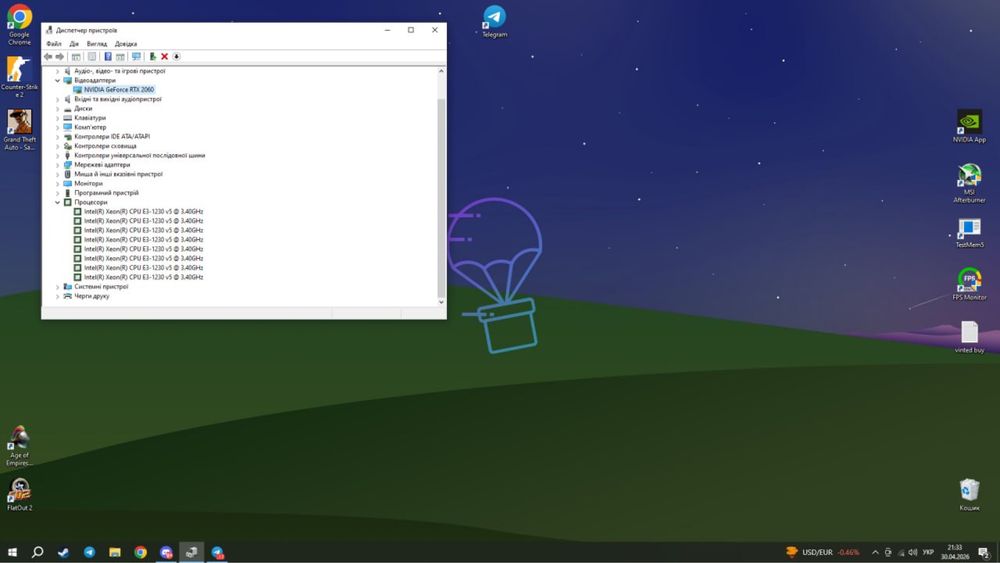Viewport: 1000px width, 563px height.
Task: Select the Telegram desktop shortcut
Action: [x=494, y=21]
